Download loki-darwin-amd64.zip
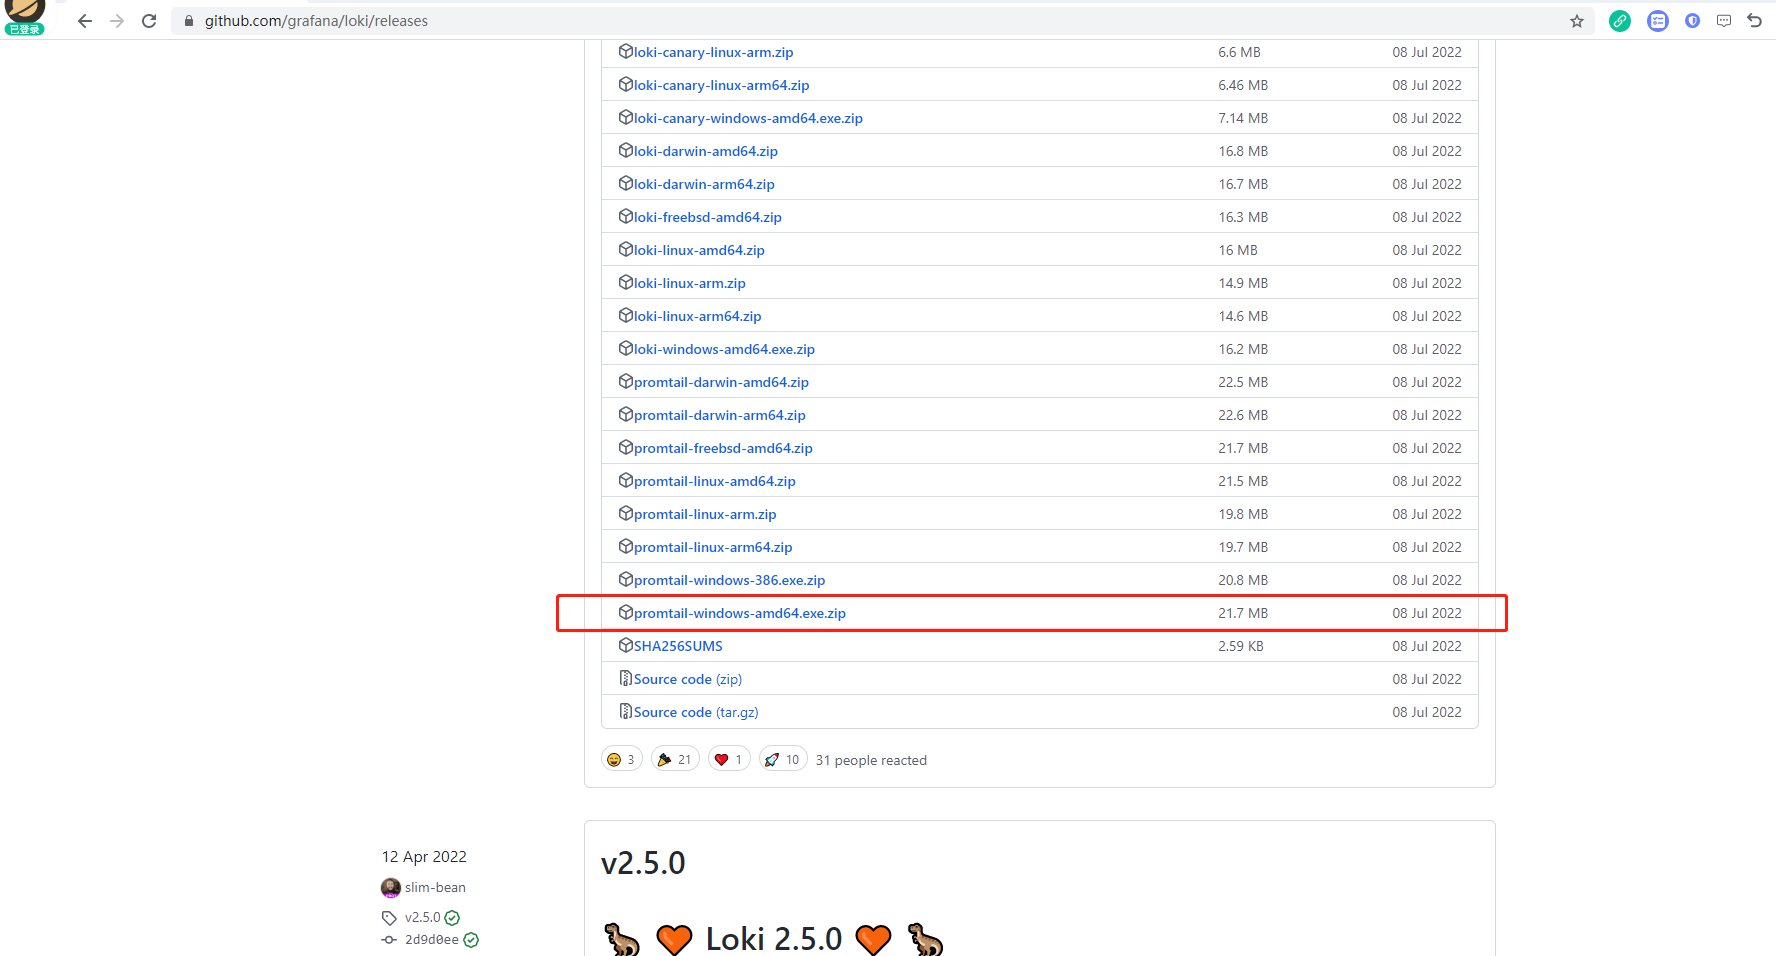This screenshot has width=1776, height=956. 705,151
